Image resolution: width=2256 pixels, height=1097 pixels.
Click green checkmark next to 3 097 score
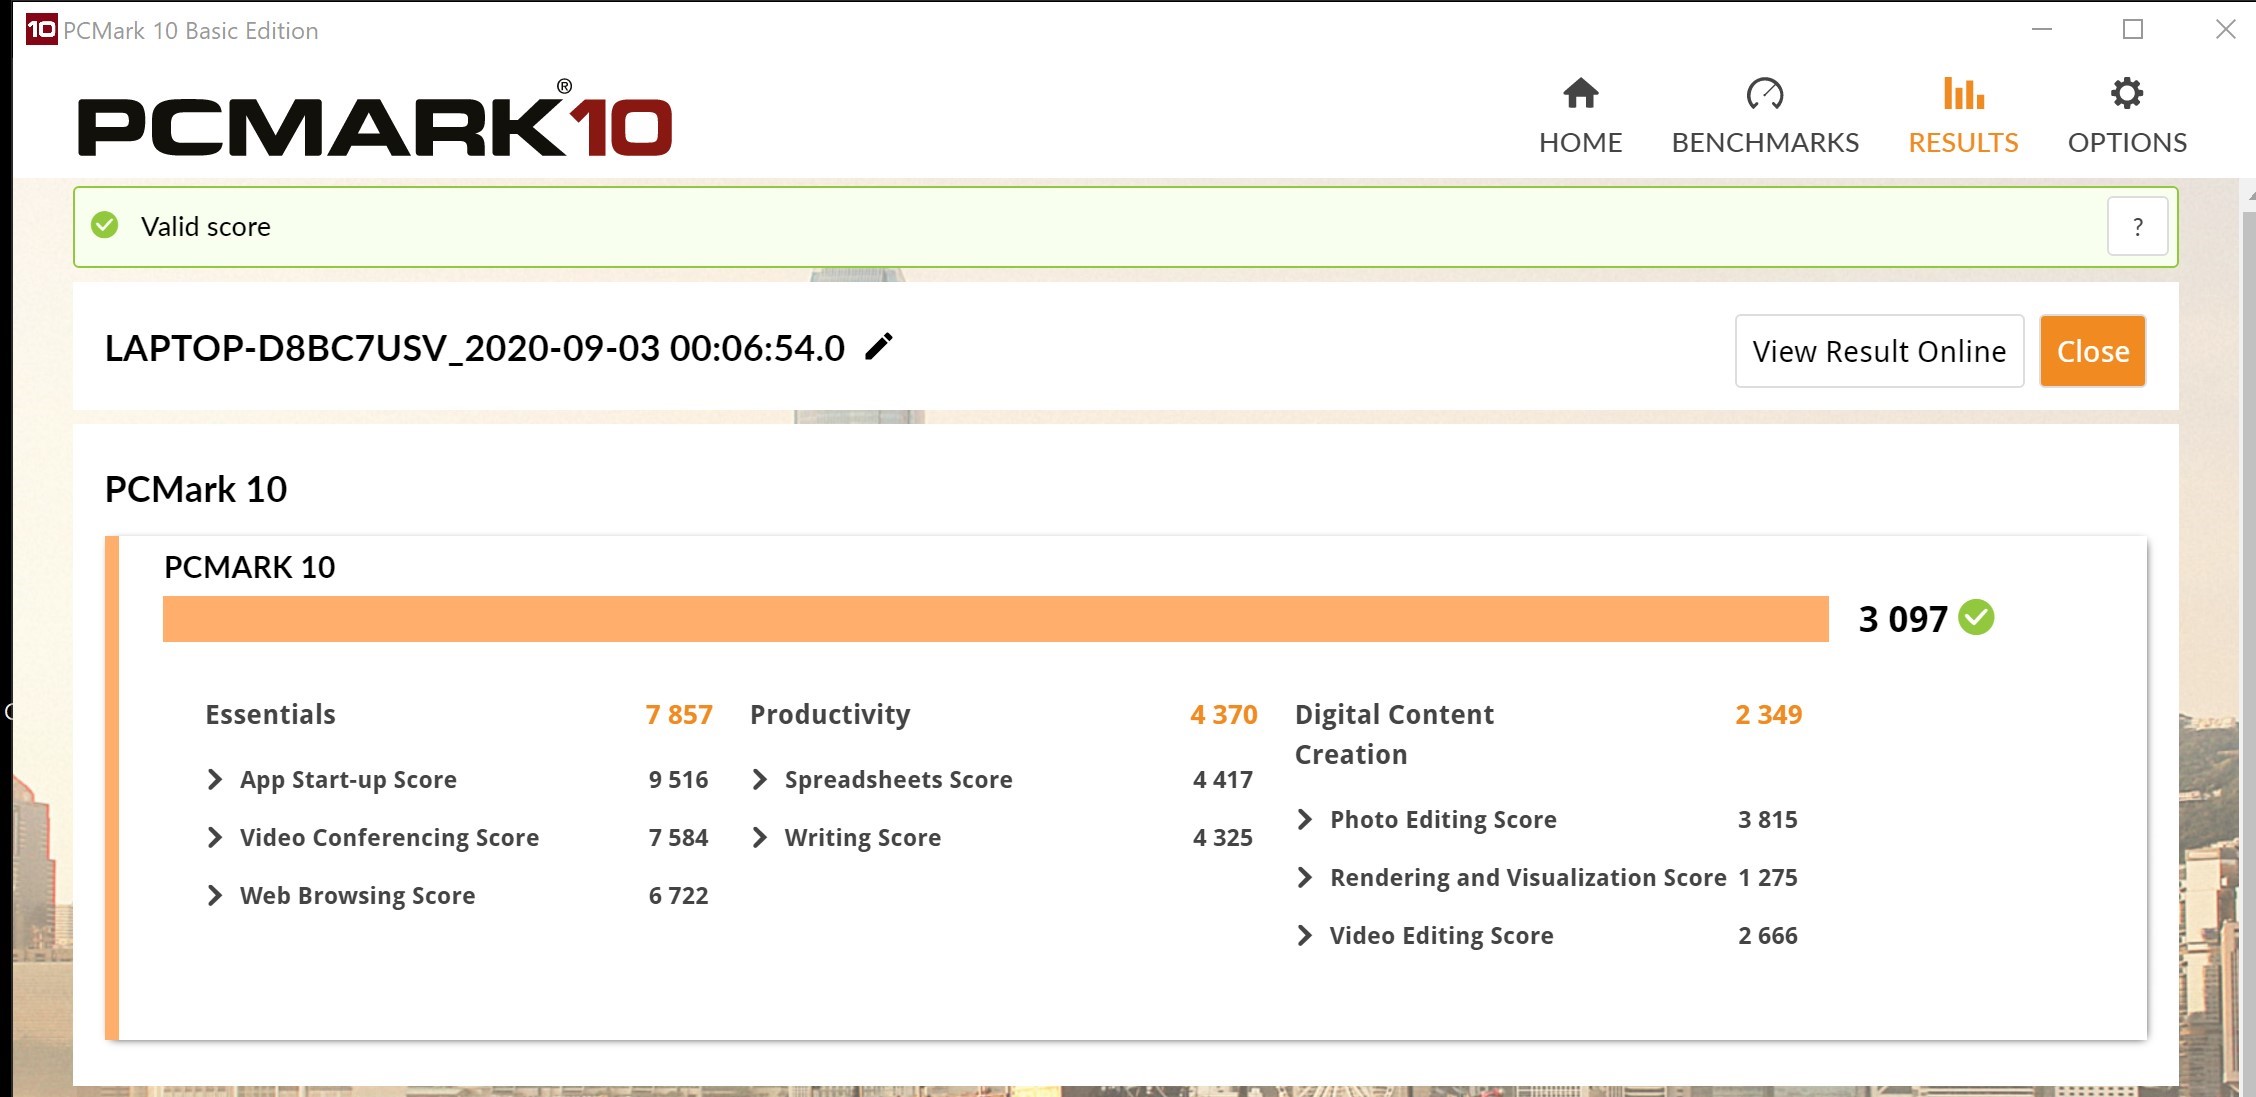tap(1976, 618)
